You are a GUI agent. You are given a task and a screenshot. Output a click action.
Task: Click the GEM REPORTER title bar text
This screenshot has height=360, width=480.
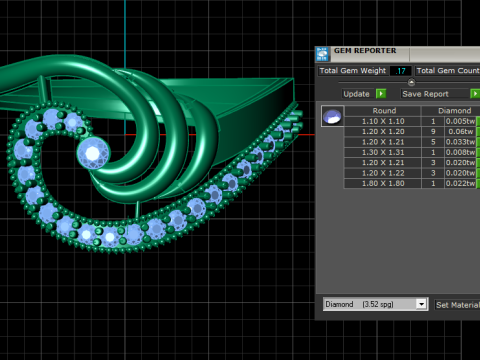365,51
